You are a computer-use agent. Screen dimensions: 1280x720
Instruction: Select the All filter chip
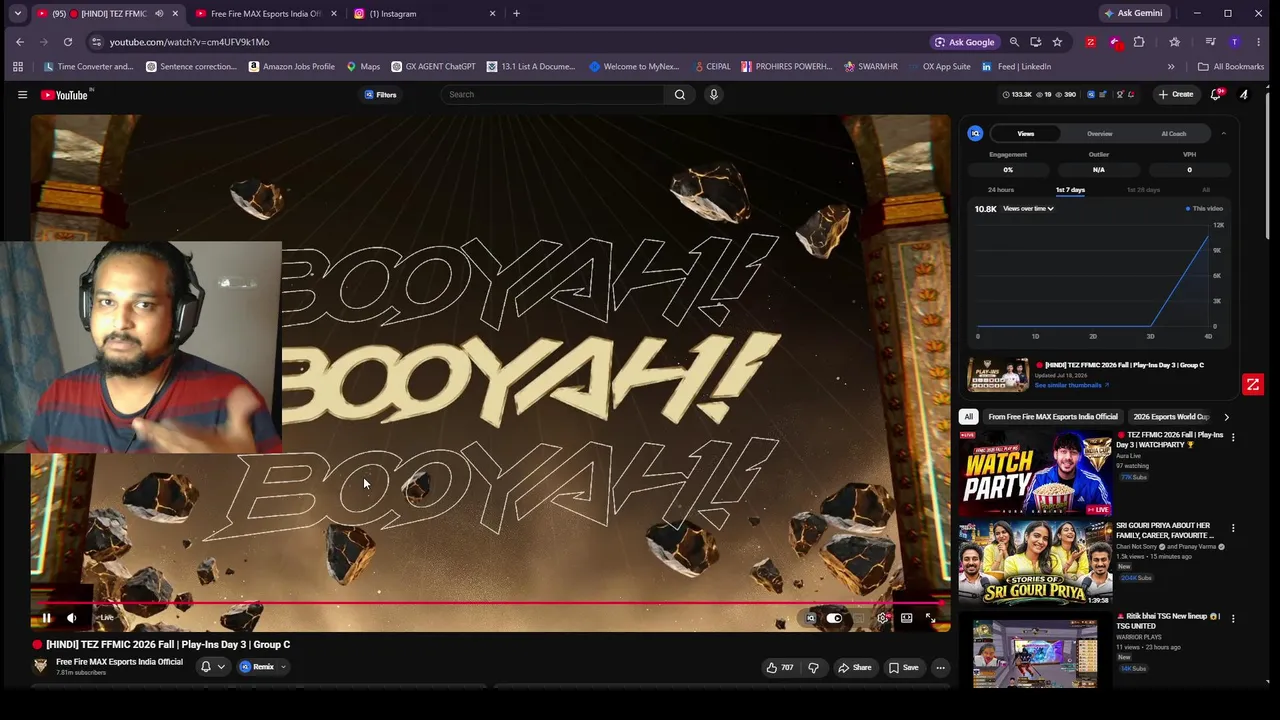tap(968, 417)
